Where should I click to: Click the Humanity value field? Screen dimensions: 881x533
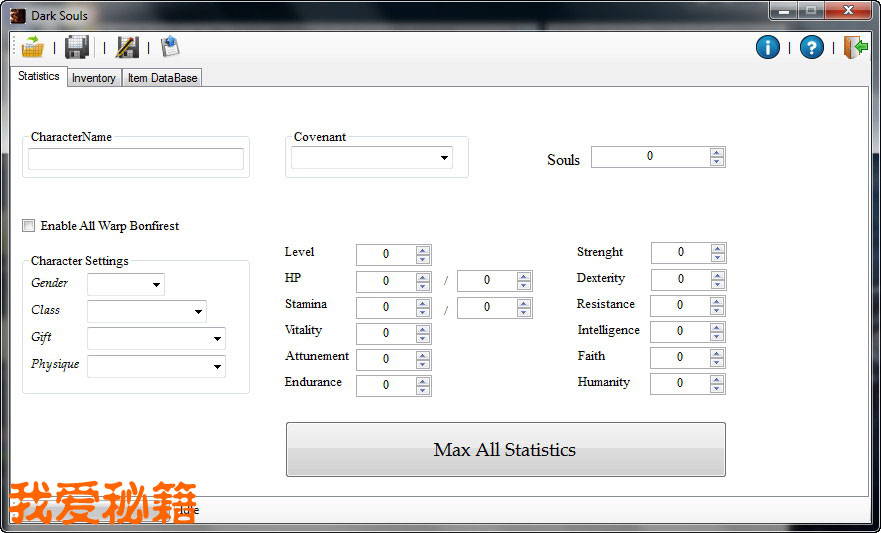pos(680,383)
